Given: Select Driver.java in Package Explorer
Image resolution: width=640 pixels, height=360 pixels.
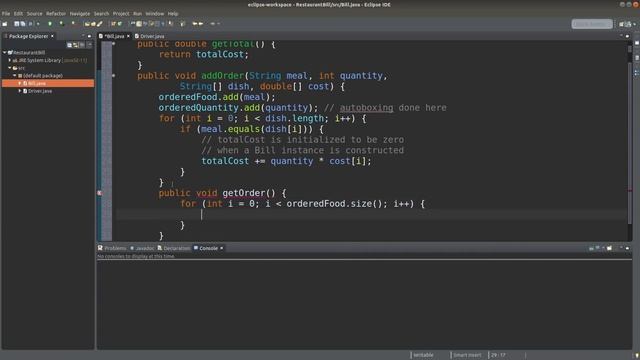Looking at the screenshot, I should 40,91.
